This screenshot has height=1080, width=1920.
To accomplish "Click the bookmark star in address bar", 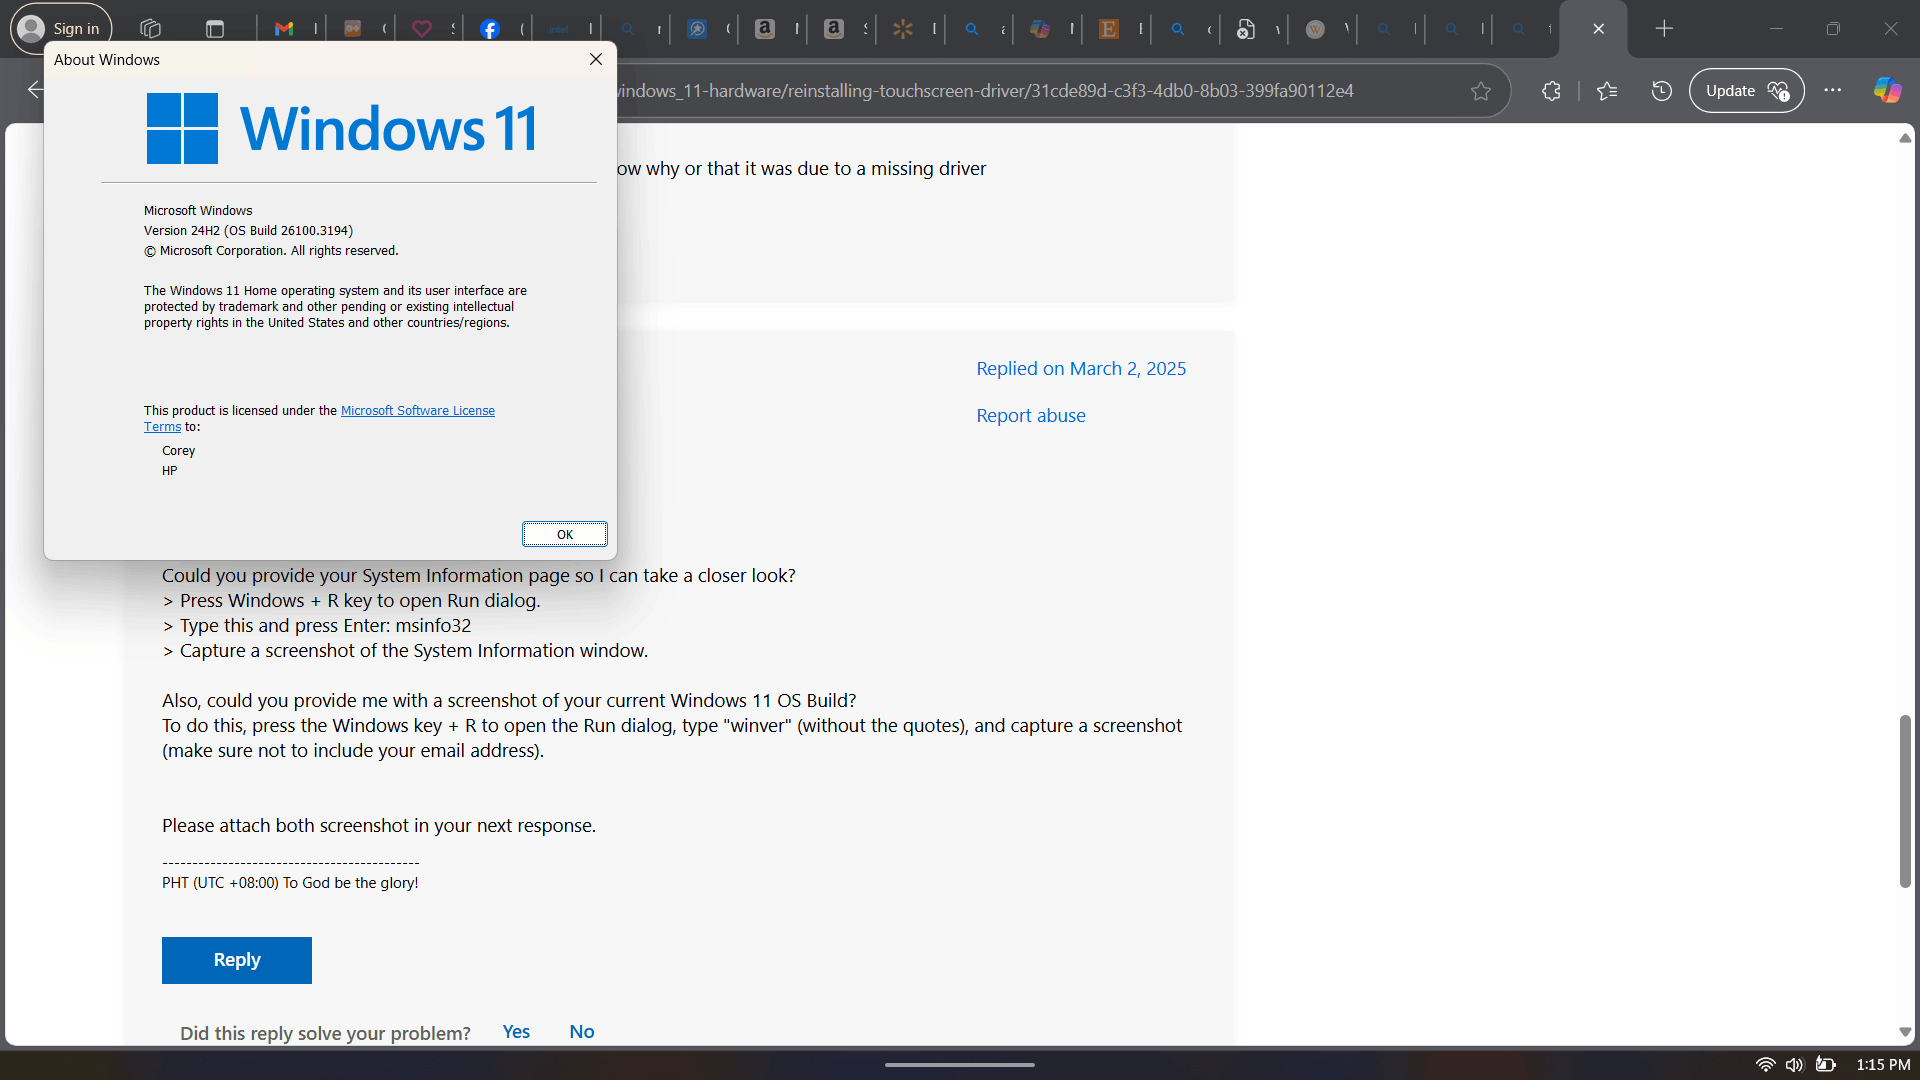I will point(1481,91).
